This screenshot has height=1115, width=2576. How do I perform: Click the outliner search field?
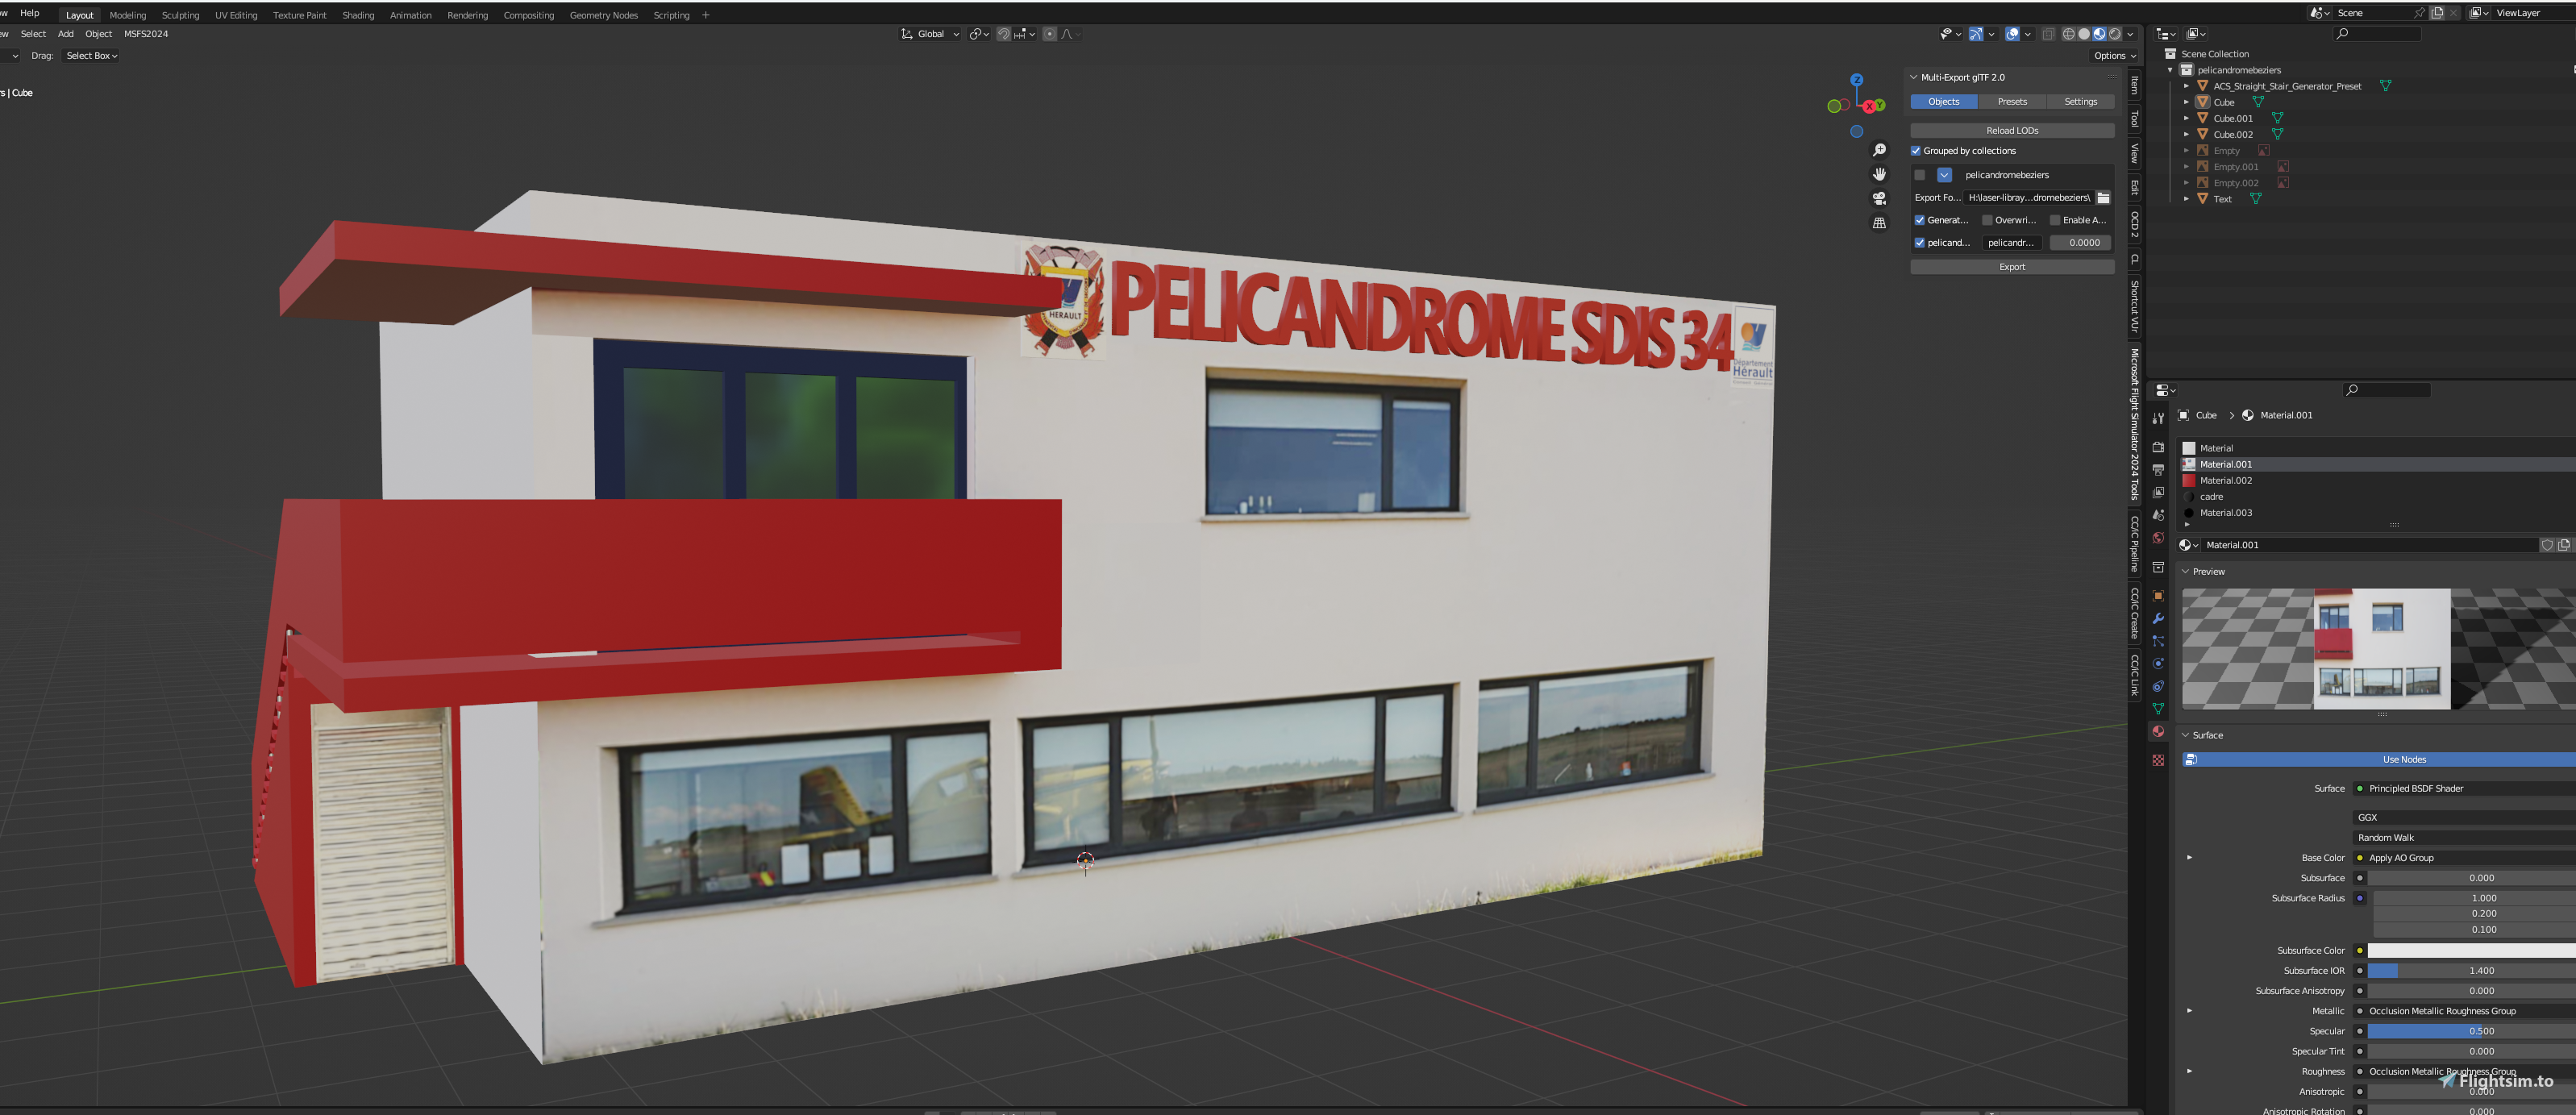coord(2377,34)
